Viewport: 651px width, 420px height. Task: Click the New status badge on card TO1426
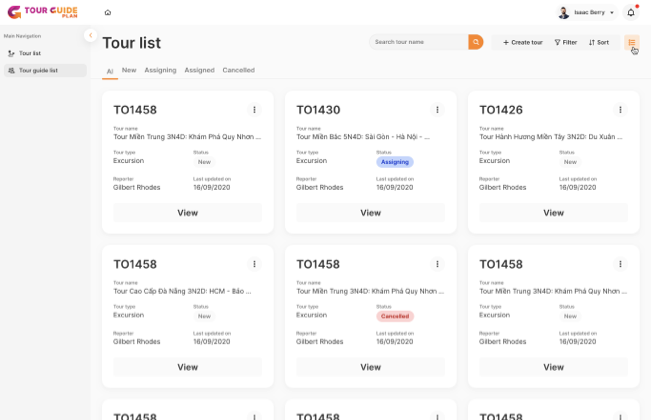[x=570, y=162]
